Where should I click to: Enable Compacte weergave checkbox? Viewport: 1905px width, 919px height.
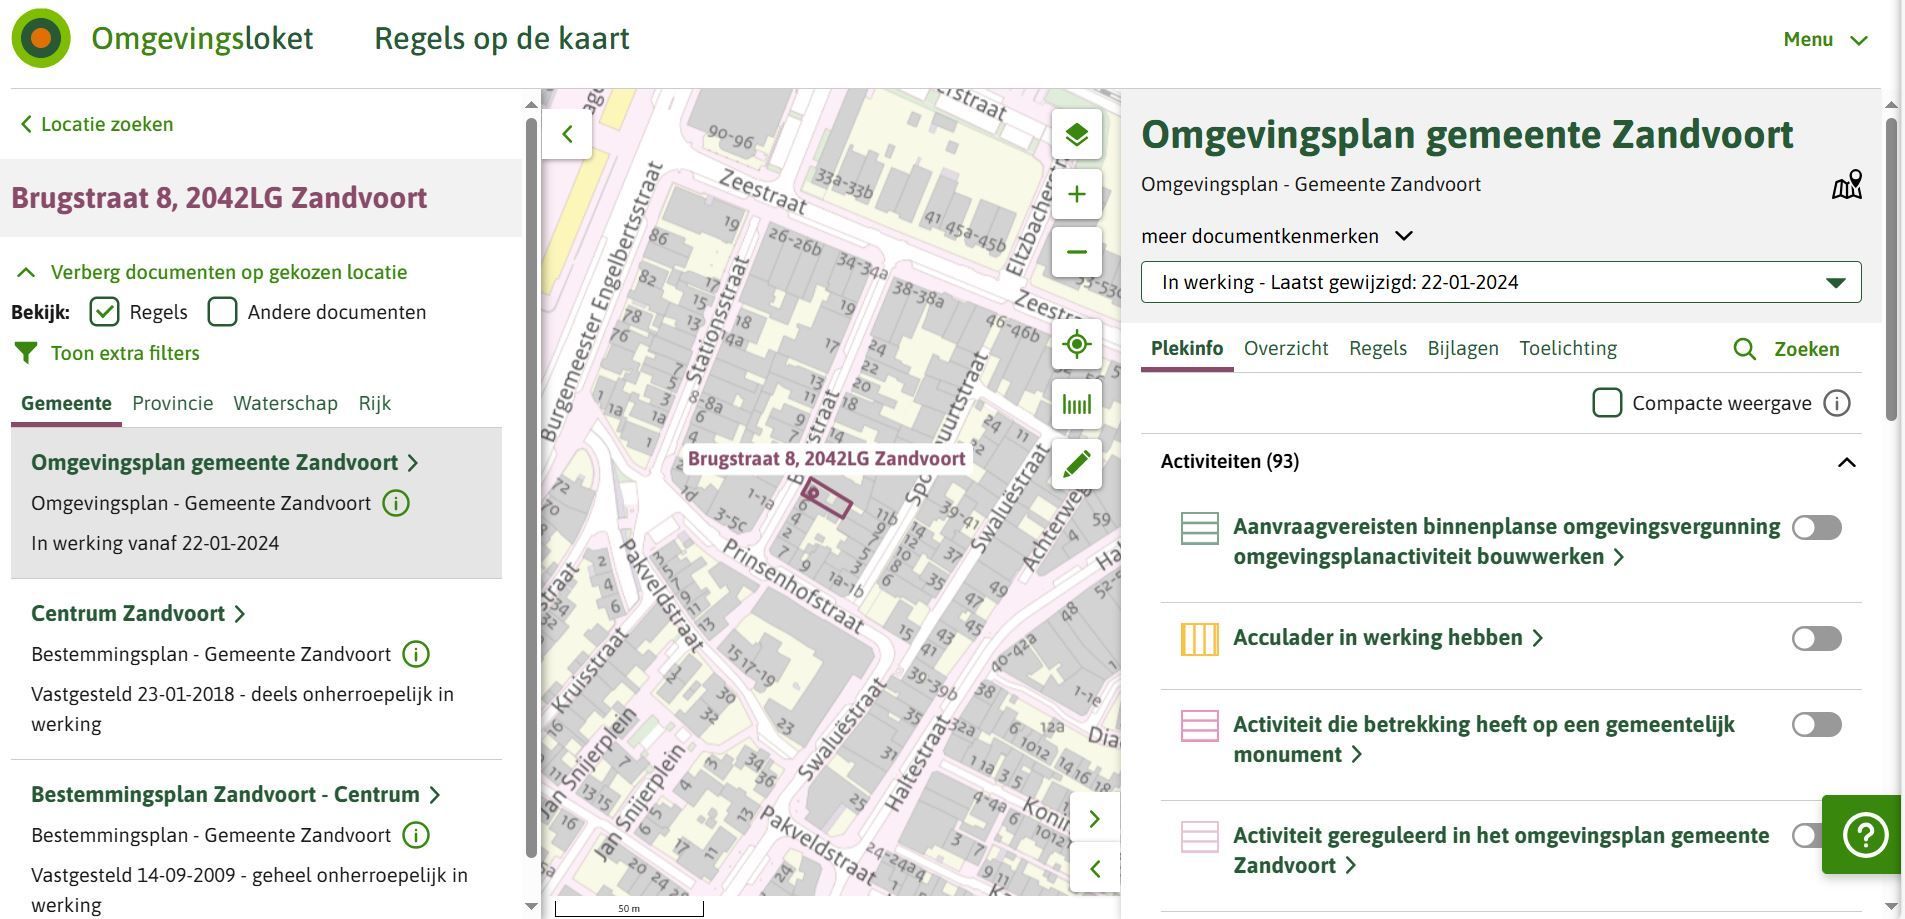pos(1607,403)
